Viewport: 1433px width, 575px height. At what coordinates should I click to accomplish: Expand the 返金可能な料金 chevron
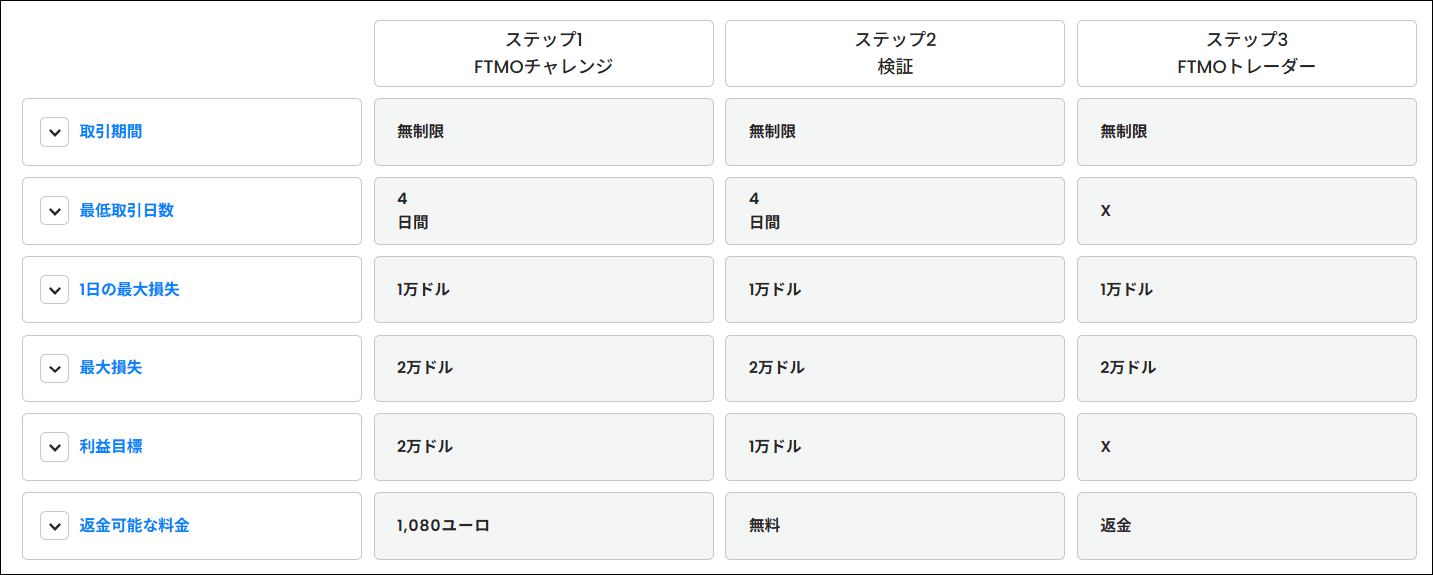coord(55,526)
